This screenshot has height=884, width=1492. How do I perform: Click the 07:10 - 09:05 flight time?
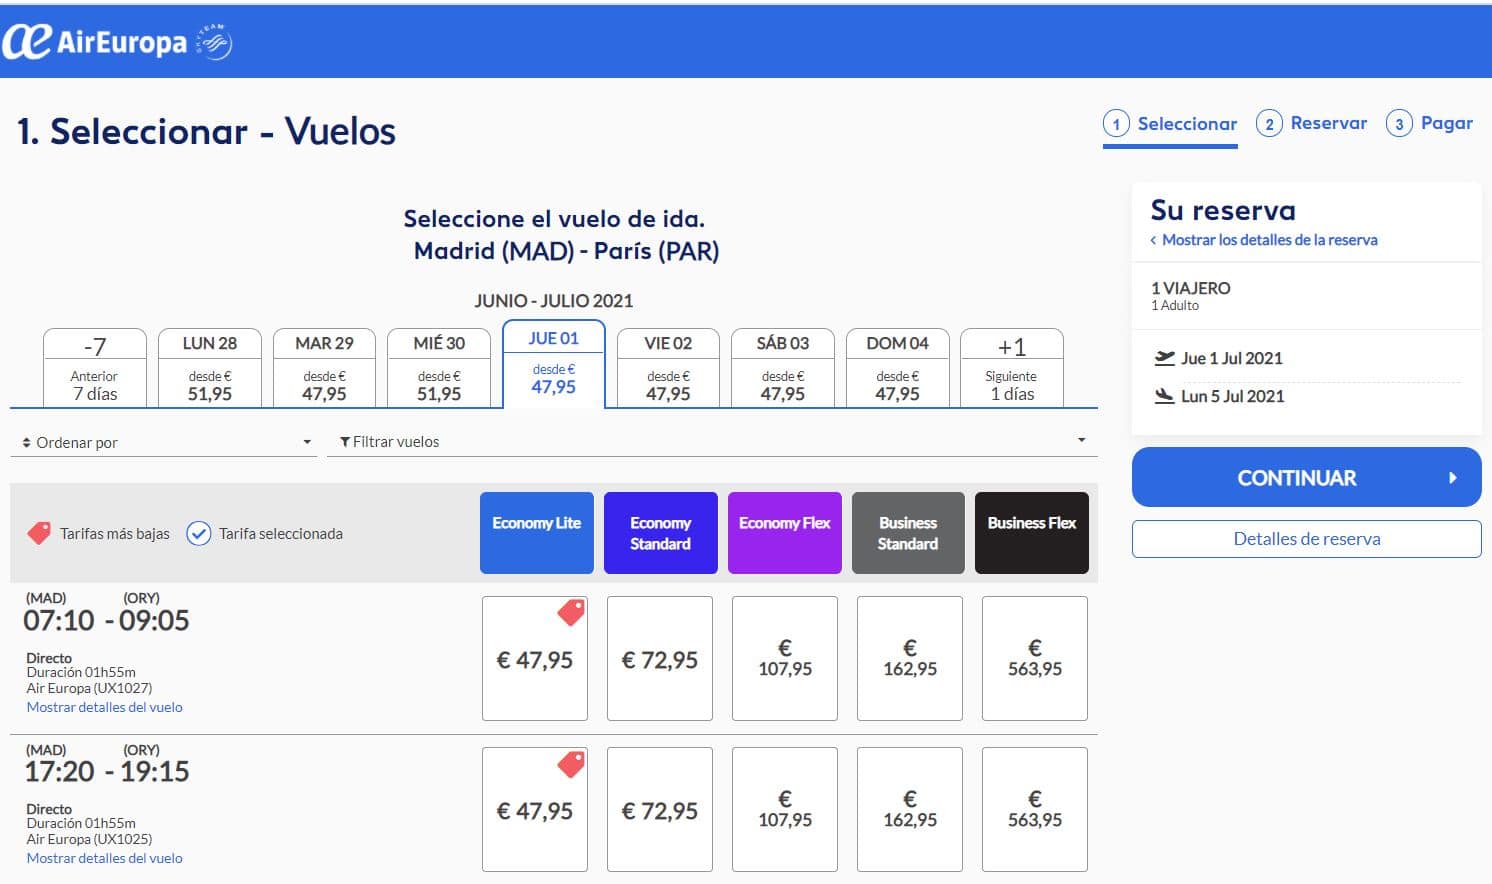click(x=106, y=621)
